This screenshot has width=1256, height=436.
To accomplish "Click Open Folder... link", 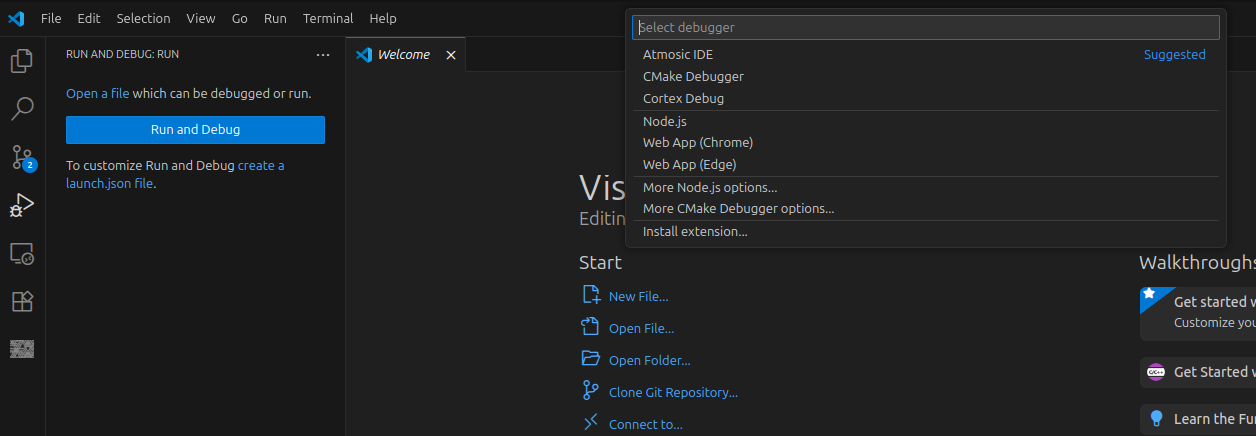I will pyautogui.click(x=649, y=360).
